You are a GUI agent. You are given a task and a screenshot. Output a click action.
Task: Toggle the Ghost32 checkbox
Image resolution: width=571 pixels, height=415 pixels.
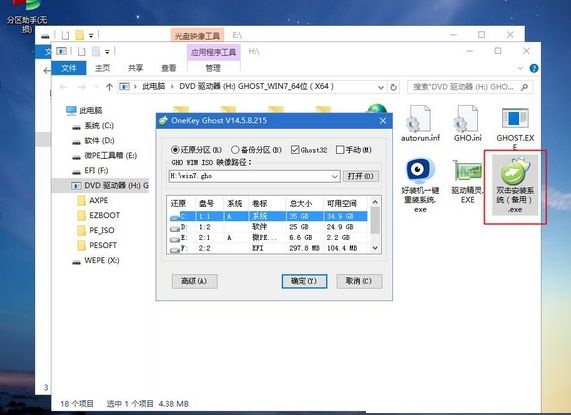pos(309,150)
